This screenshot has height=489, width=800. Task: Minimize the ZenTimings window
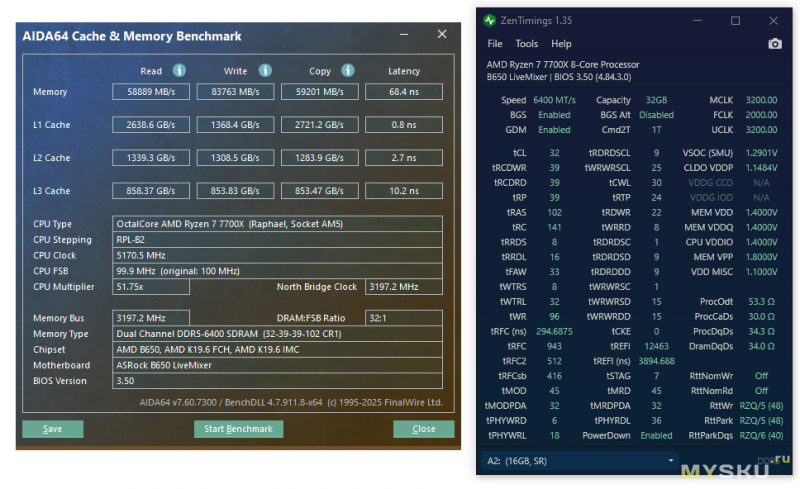696,20
